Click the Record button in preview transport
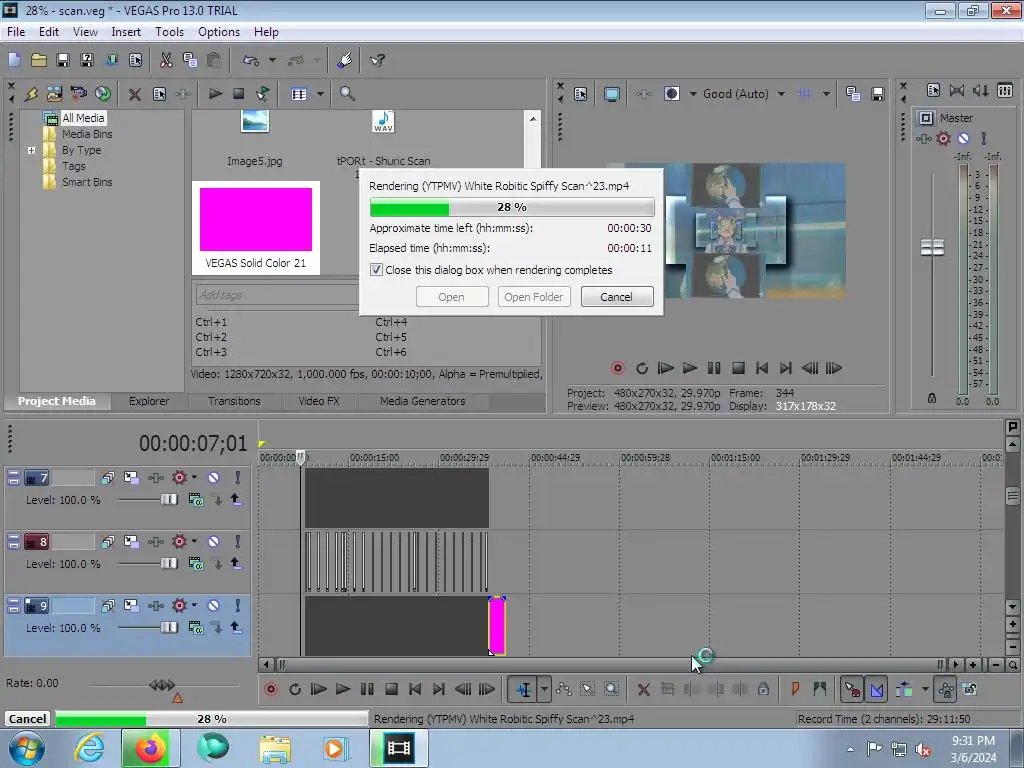 click(617, 368)
